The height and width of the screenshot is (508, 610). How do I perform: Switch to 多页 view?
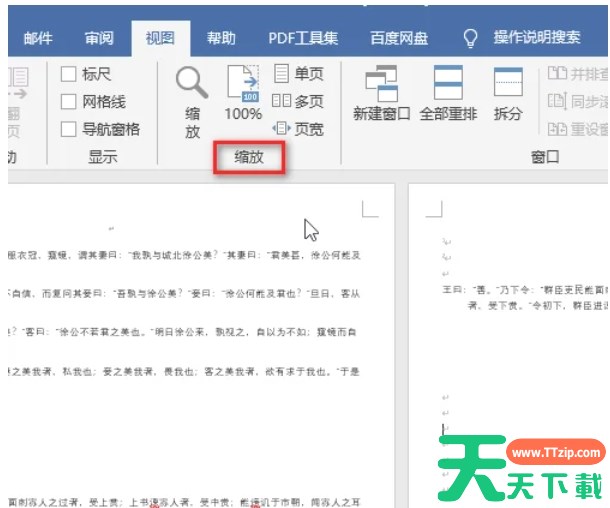click(298, 101)
